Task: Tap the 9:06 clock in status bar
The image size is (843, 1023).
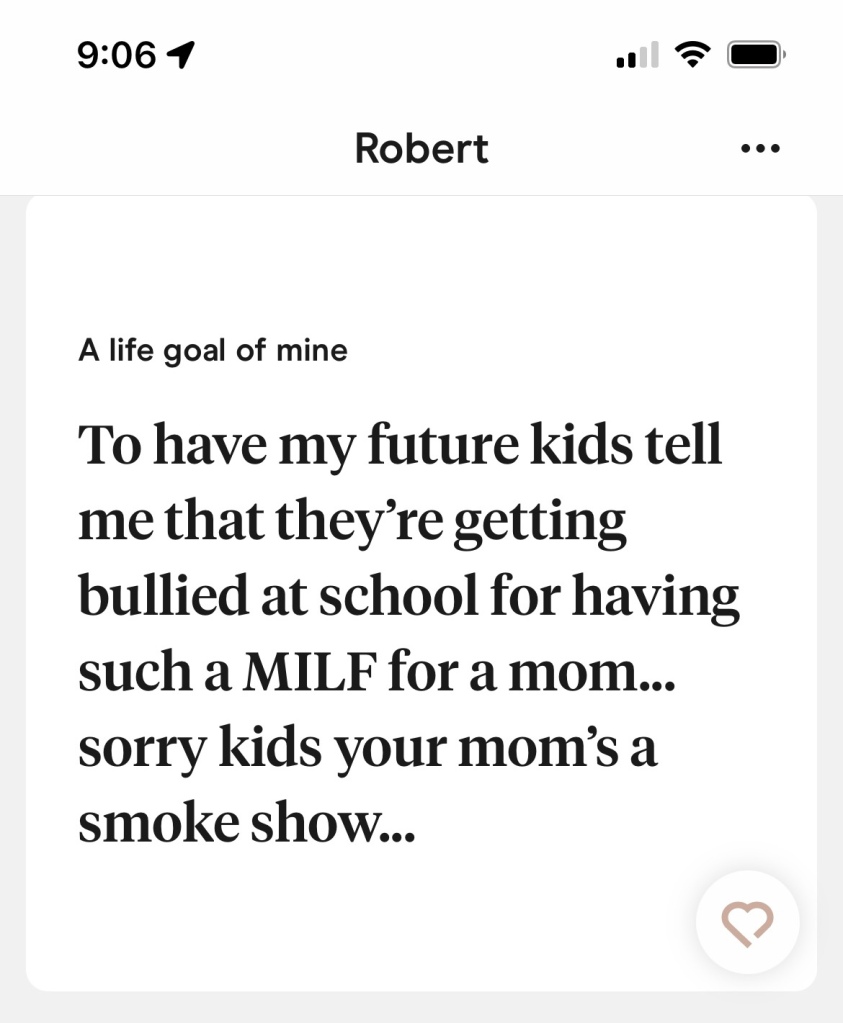Action: click(117, 55)
